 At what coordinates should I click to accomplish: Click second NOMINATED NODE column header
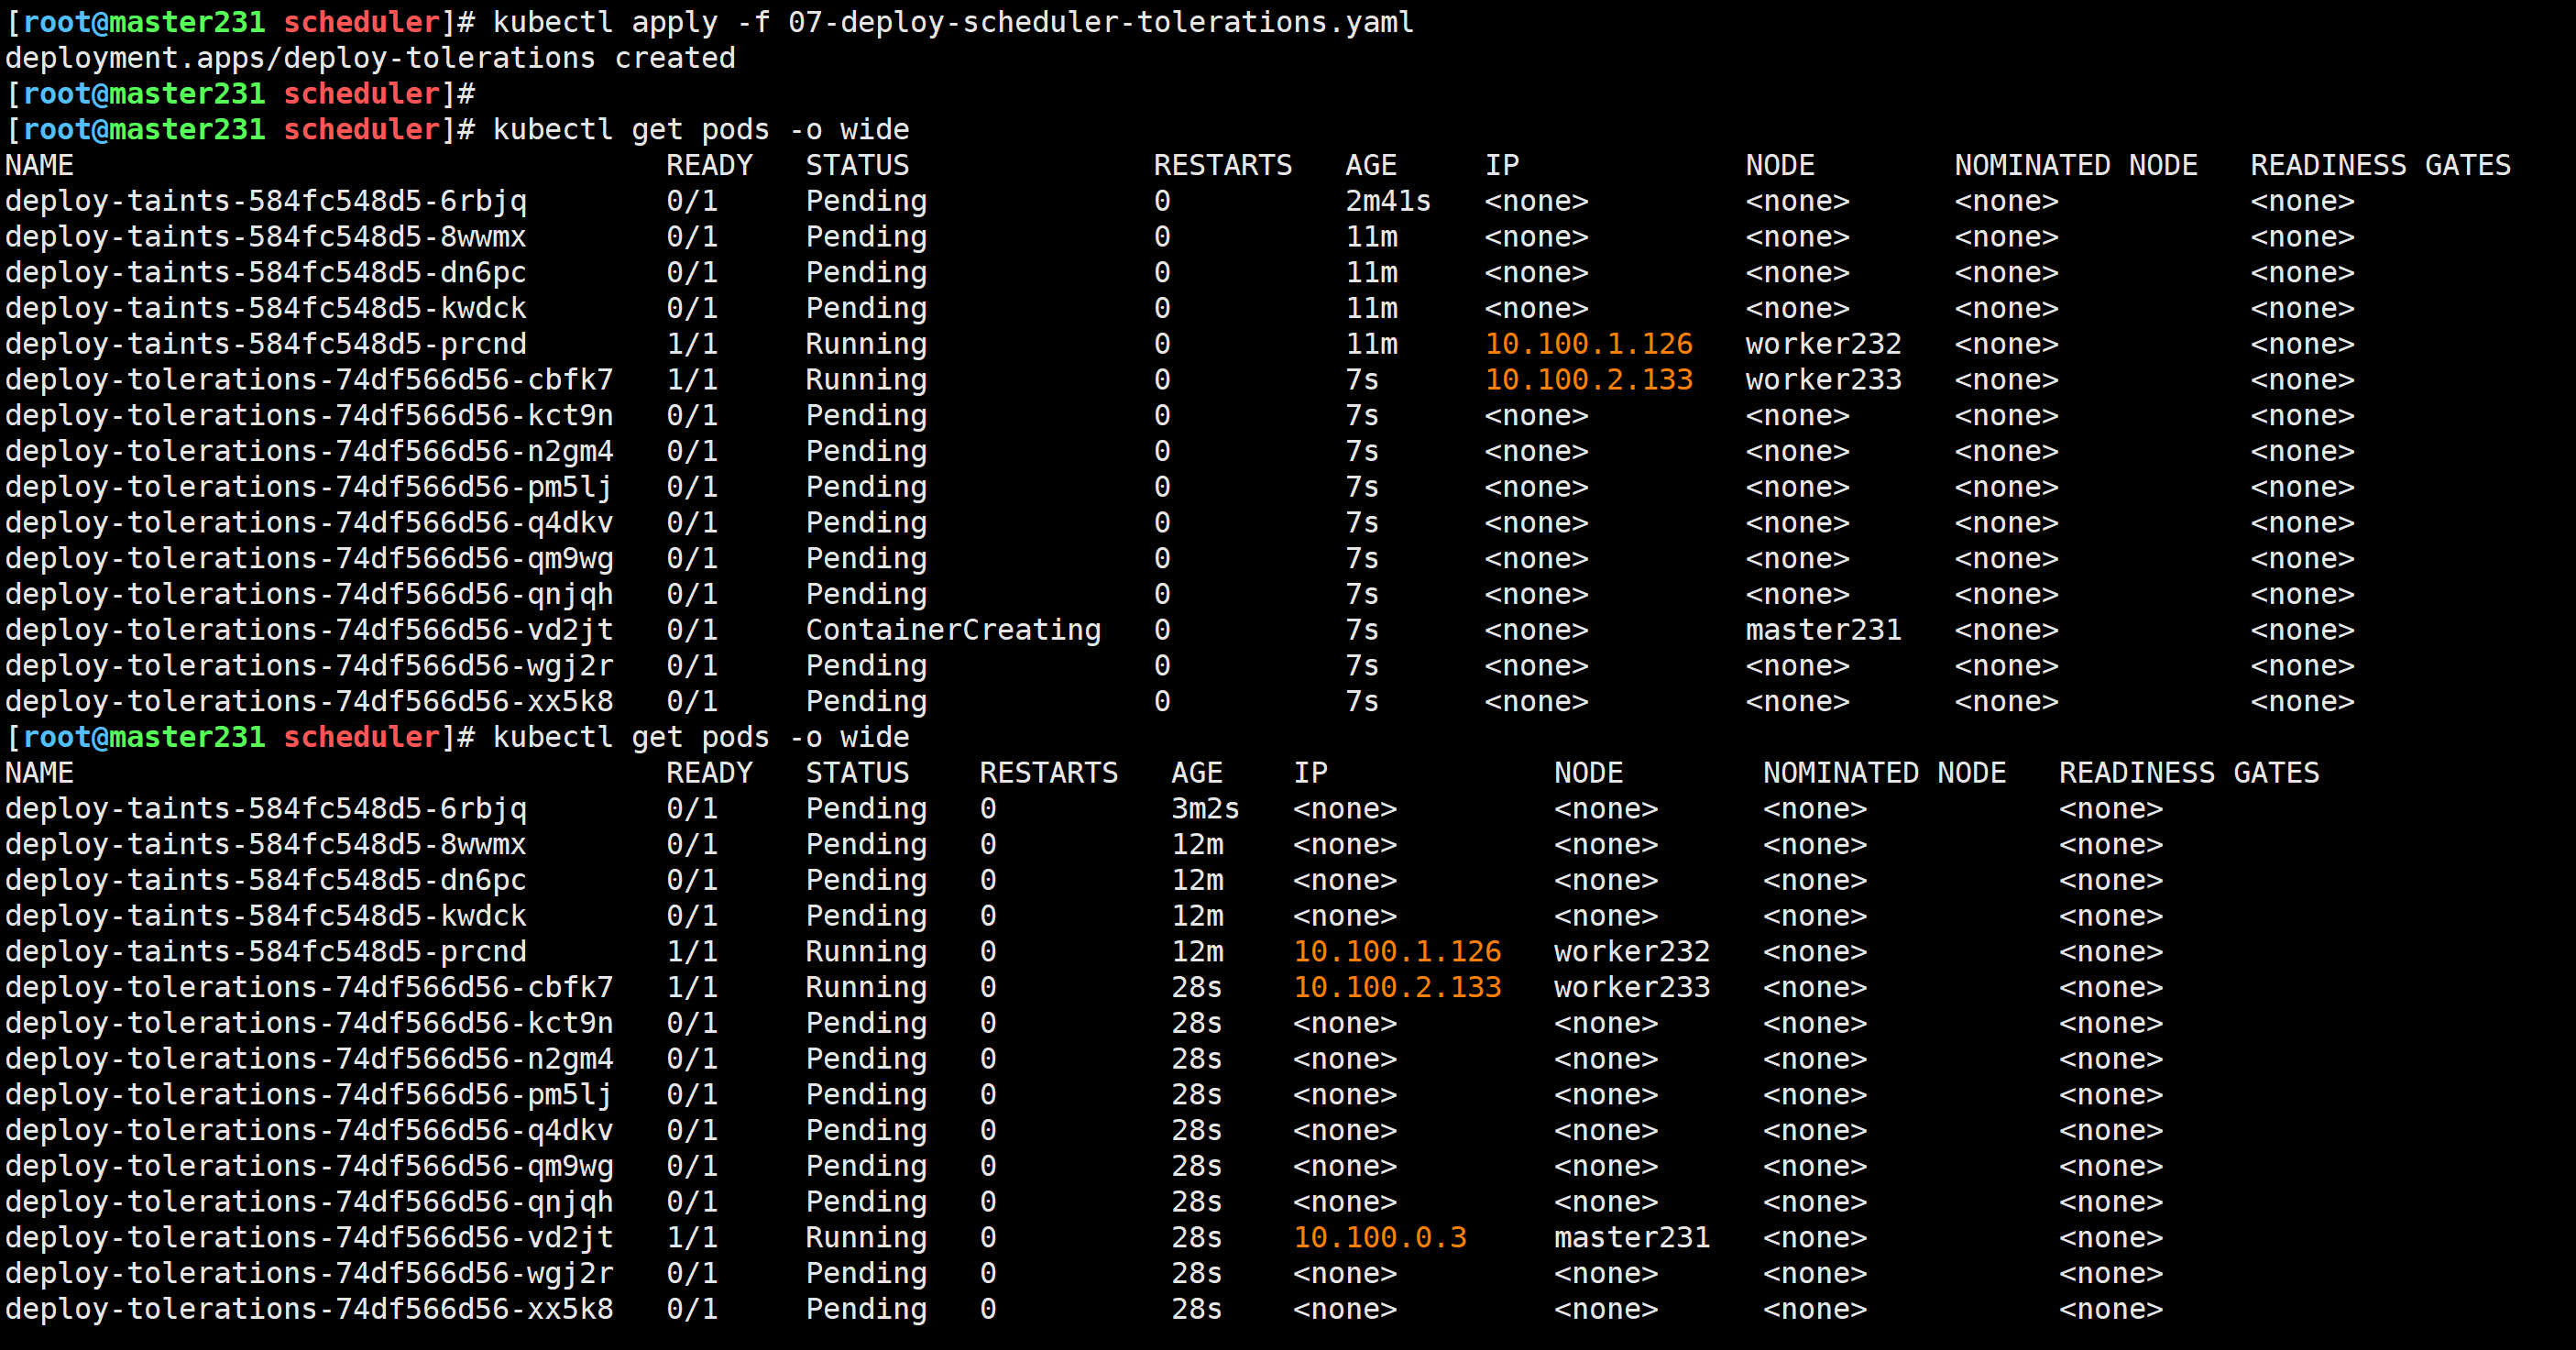click(x=1884, y=773)
